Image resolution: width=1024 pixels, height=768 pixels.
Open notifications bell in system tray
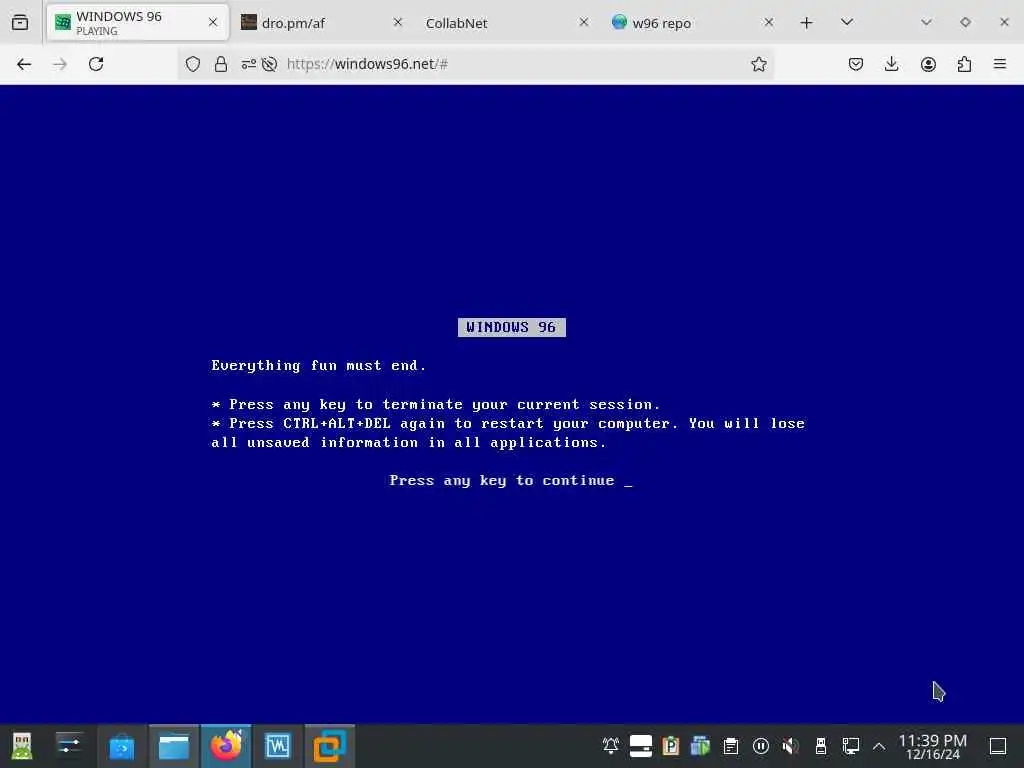[x=611, y=745]
